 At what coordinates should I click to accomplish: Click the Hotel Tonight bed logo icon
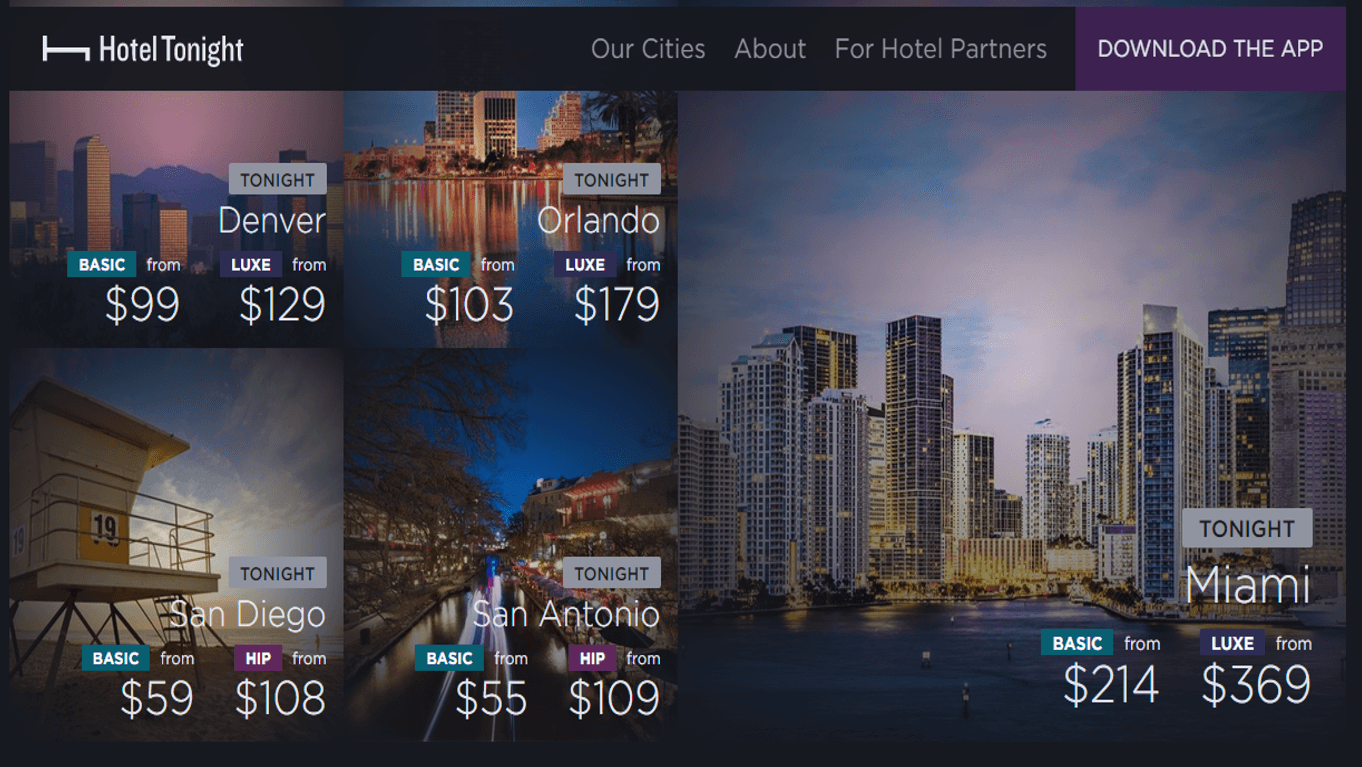pos(66,48)
